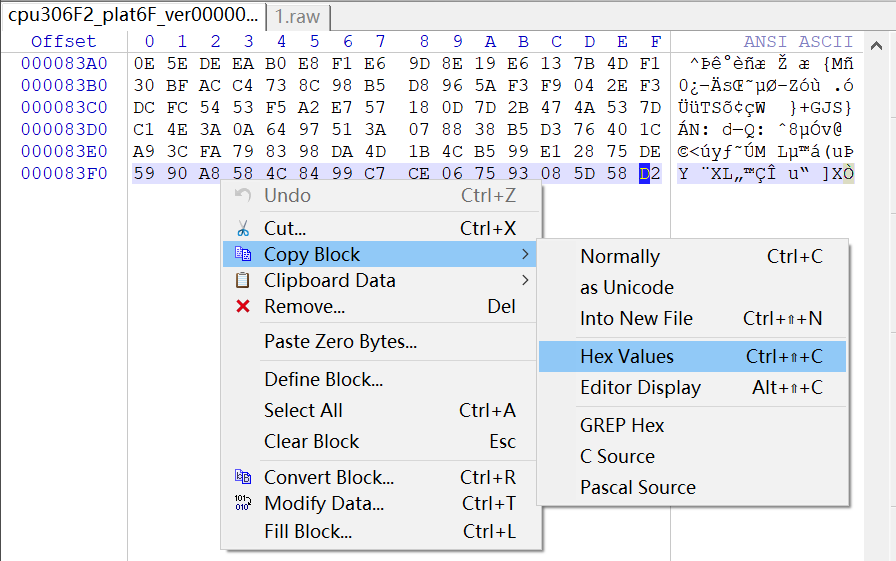Click the Undo arrow icon
Image resolution: width=896 pixels, height=561 pixels.
(243, 195)
